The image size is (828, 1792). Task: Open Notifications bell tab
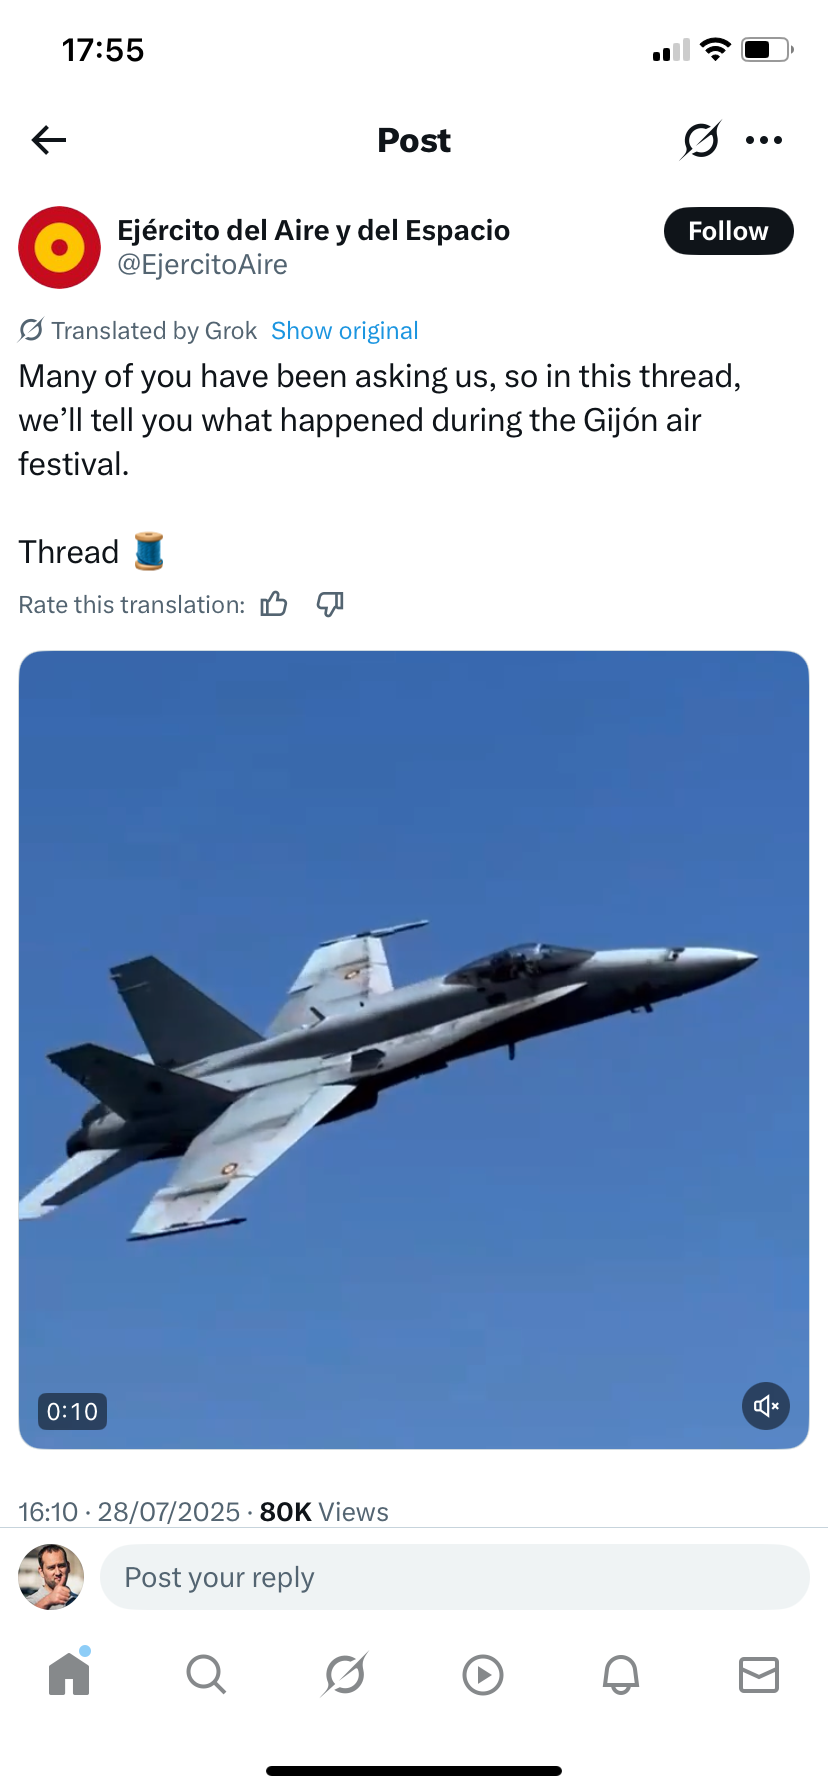pos(621,1674)
